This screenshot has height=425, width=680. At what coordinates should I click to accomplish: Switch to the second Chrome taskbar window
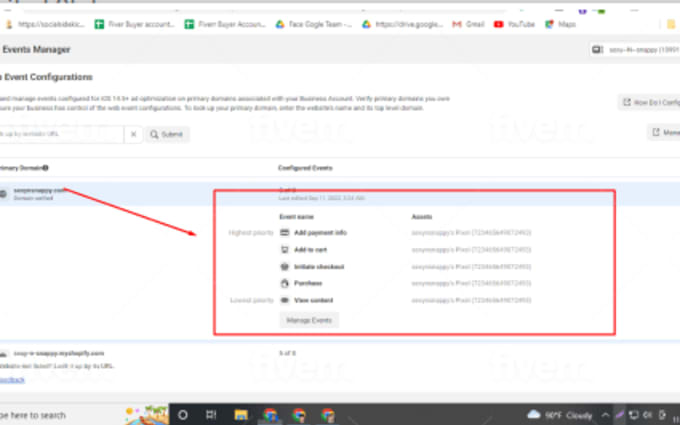click(x=299, y=415)
